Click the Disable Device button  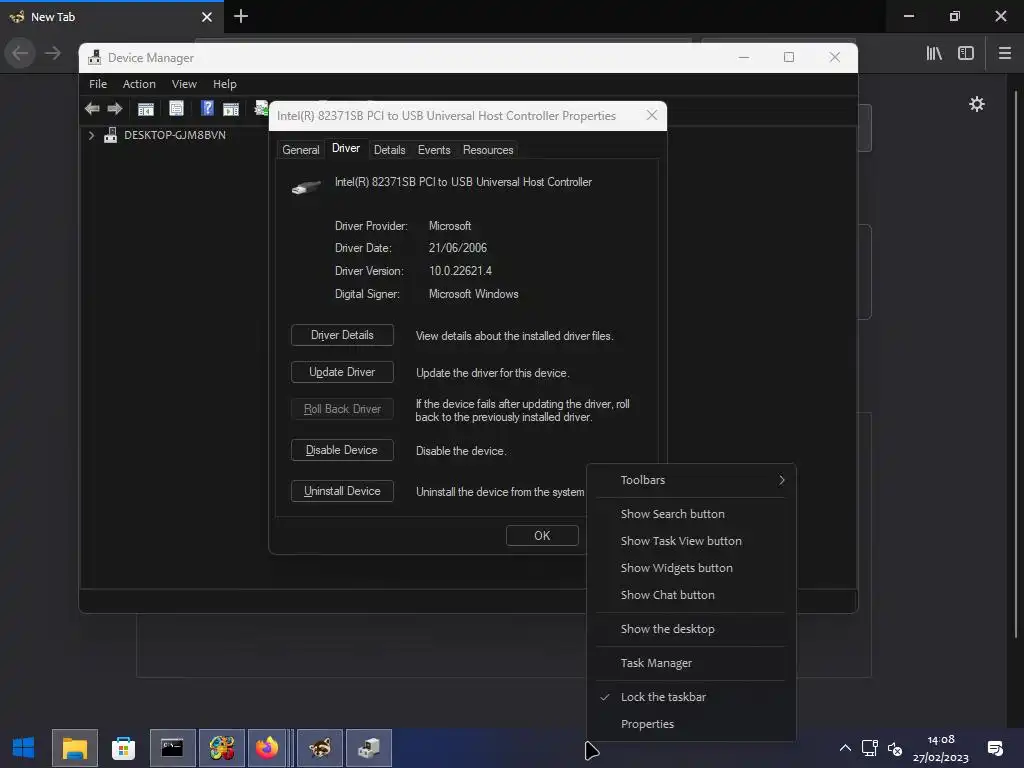342,450
